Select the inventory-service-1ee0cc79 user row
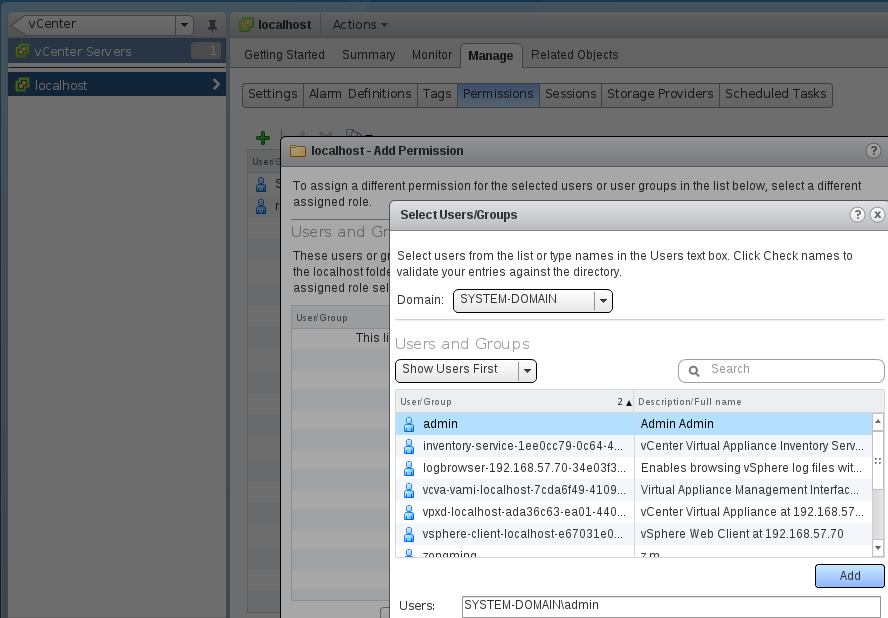 (x=634, y=446)
